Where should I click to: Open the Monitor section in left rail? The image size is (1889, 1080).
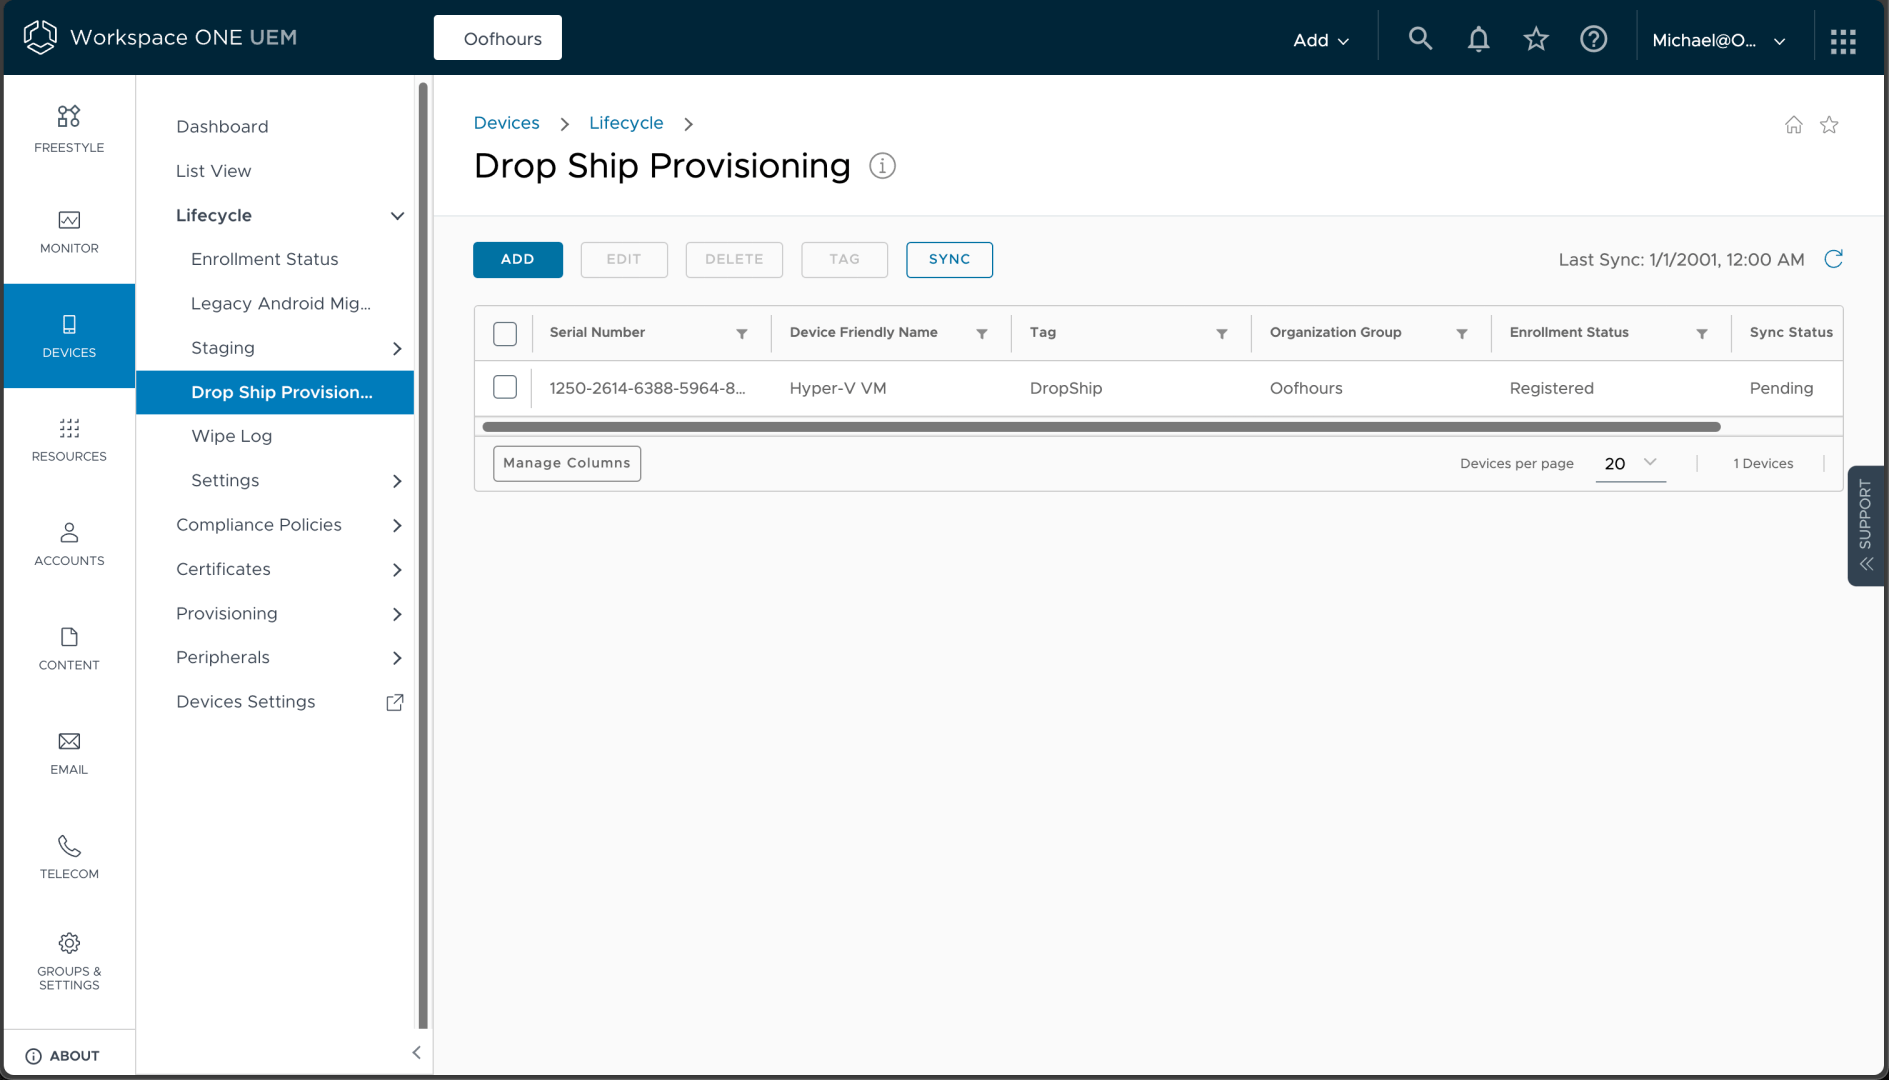pyautogui.click(x=69, y=232)
